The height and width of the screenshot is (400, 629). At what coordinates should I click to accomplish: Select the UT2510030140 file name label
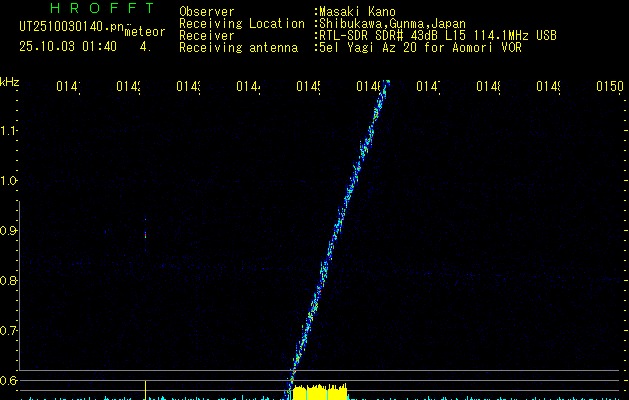click(65, 27)
